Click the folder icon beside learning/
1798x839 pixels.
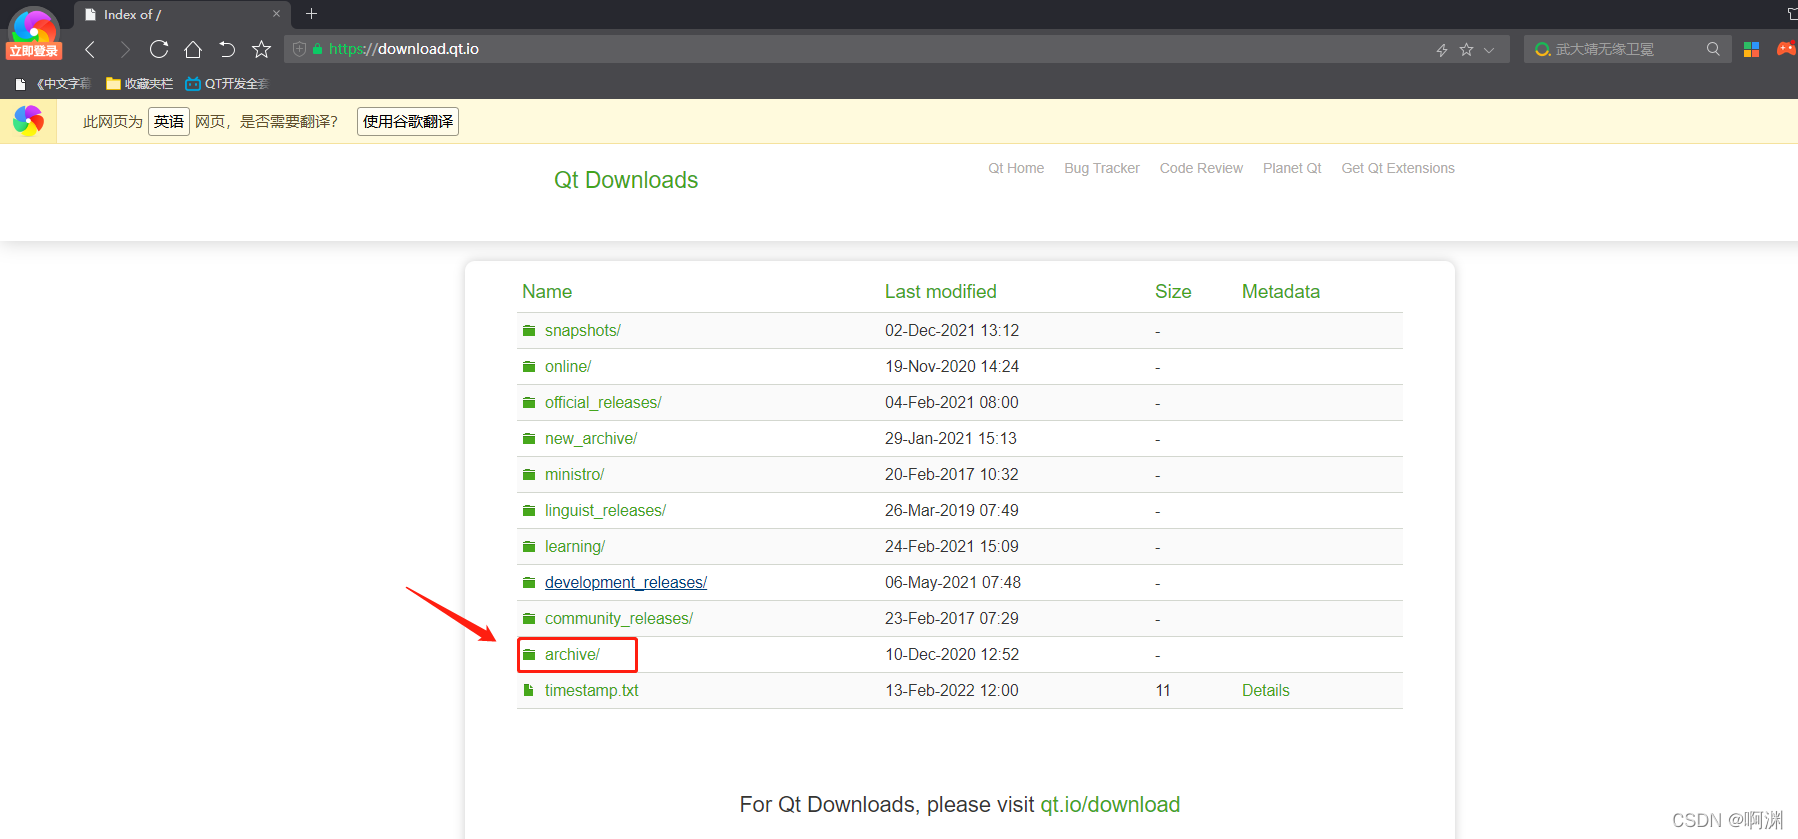pos(529,547)
